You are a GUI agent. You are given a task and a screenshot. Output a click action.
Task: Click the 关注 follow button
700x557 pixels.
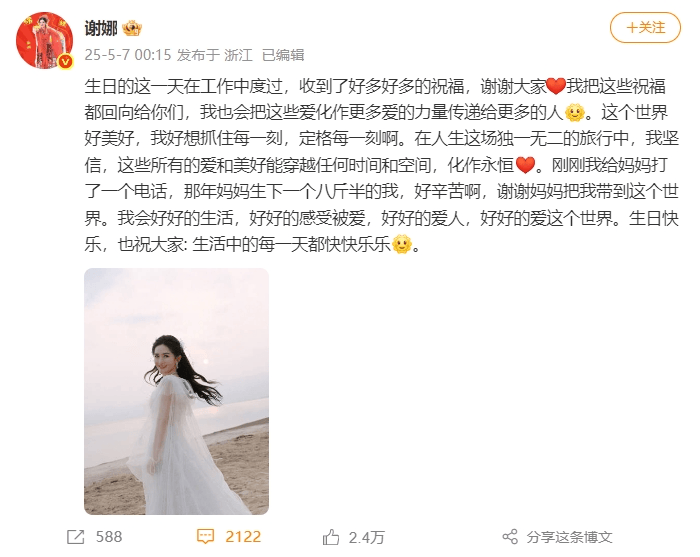click(x=645, y=28)
